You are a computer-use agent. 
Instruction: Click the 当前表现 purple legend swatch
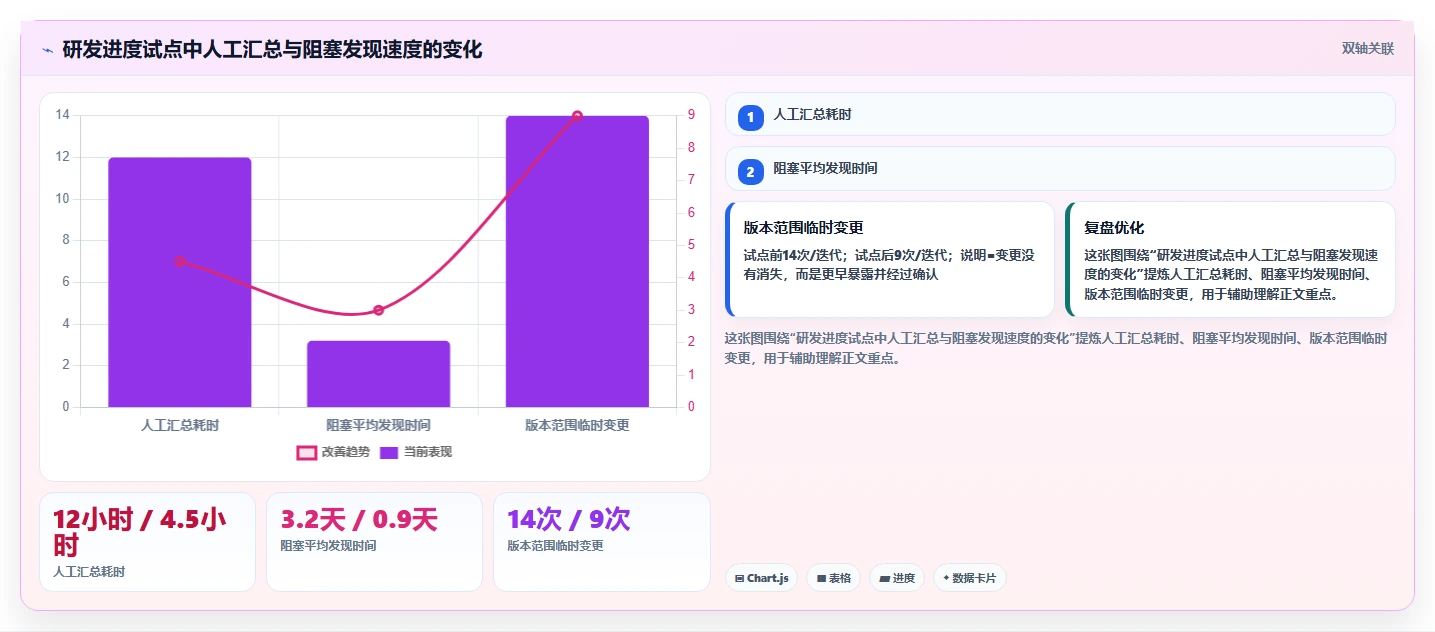(388, 452)
